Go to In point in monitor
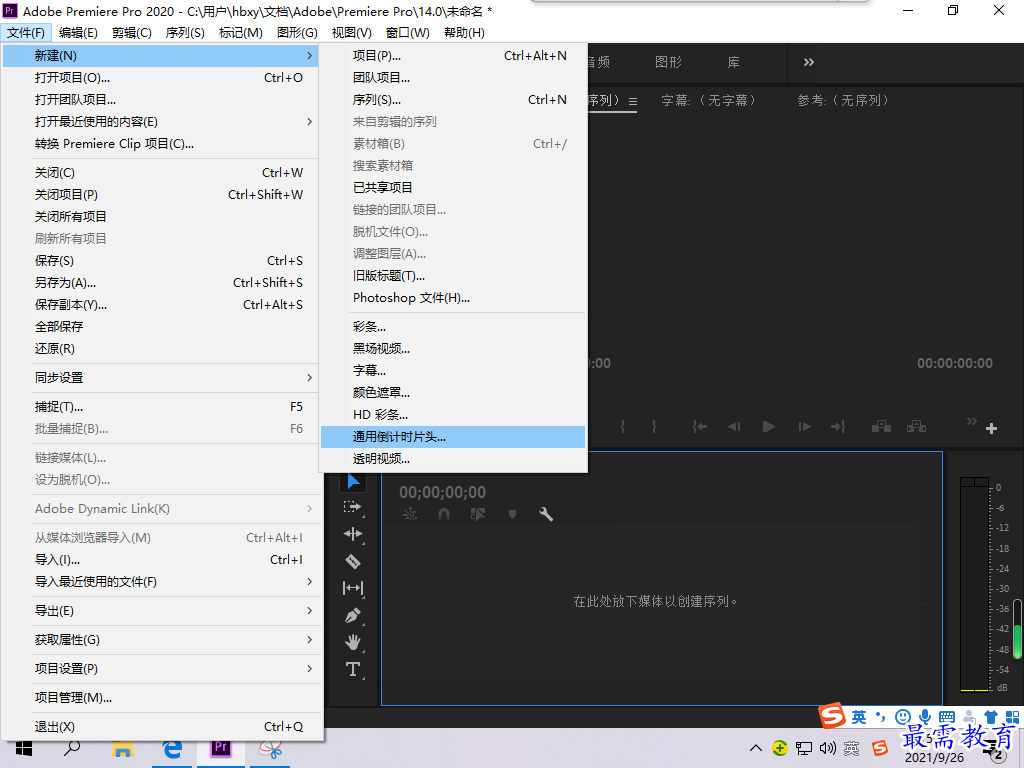The width and height of the screenshot is (1024, 768). (699, 427)
